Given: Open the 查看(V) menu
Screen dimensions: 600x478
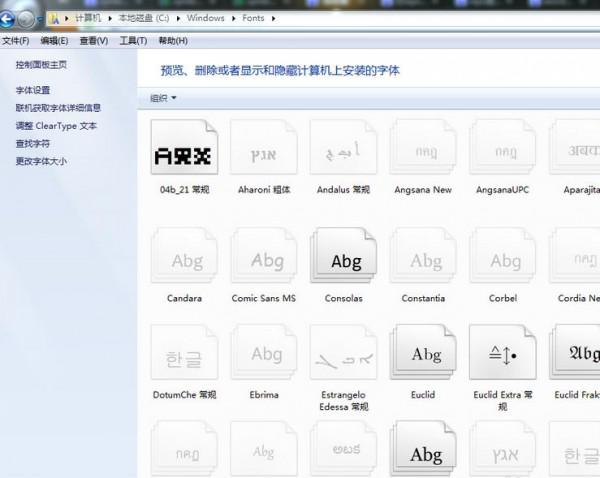Looking at the screenshot, I should (x=94, y=41).
